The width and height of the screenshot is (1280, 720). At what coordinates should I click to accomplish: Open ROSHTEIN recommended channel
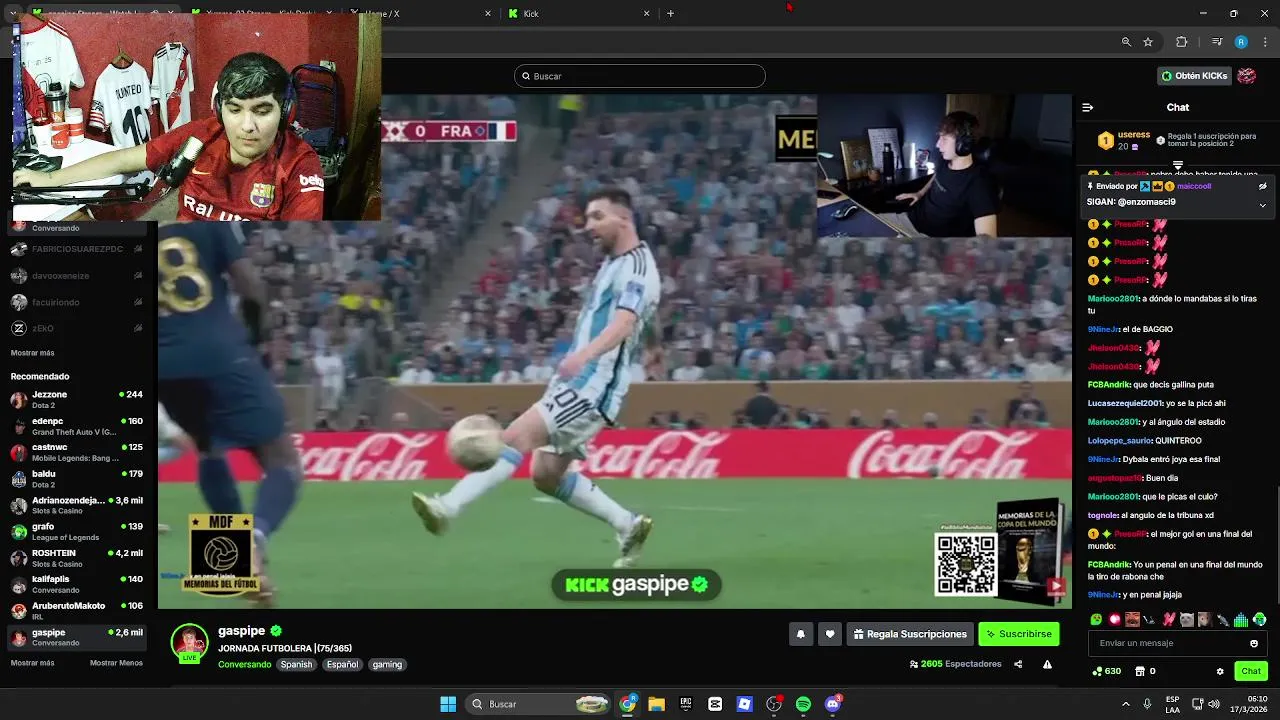pos(77,558)
